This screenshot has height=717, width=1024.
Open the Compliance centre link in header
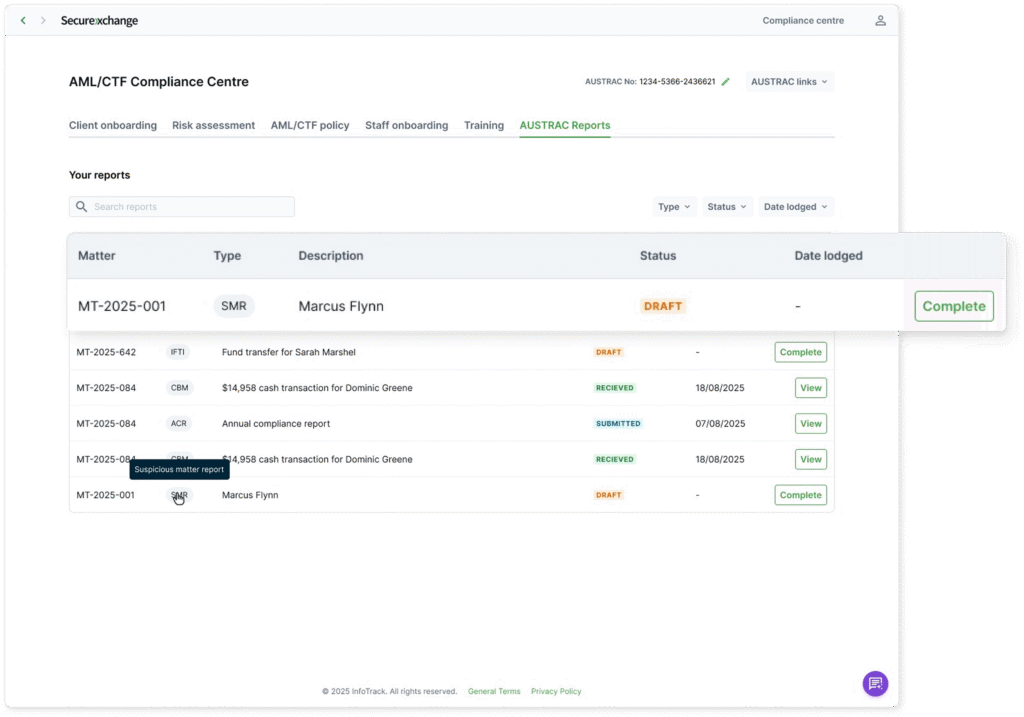(803, 21)
